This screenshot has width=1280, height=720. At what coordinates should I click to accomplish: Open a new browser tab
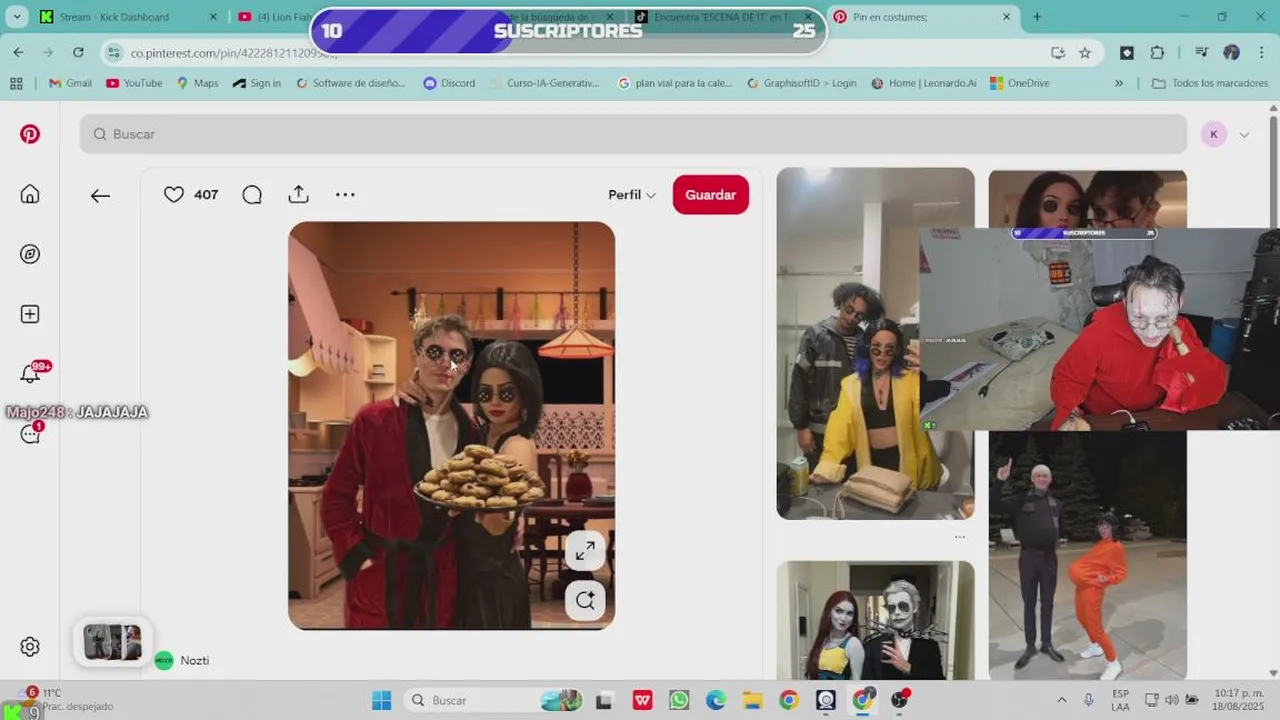point(1037,17)
